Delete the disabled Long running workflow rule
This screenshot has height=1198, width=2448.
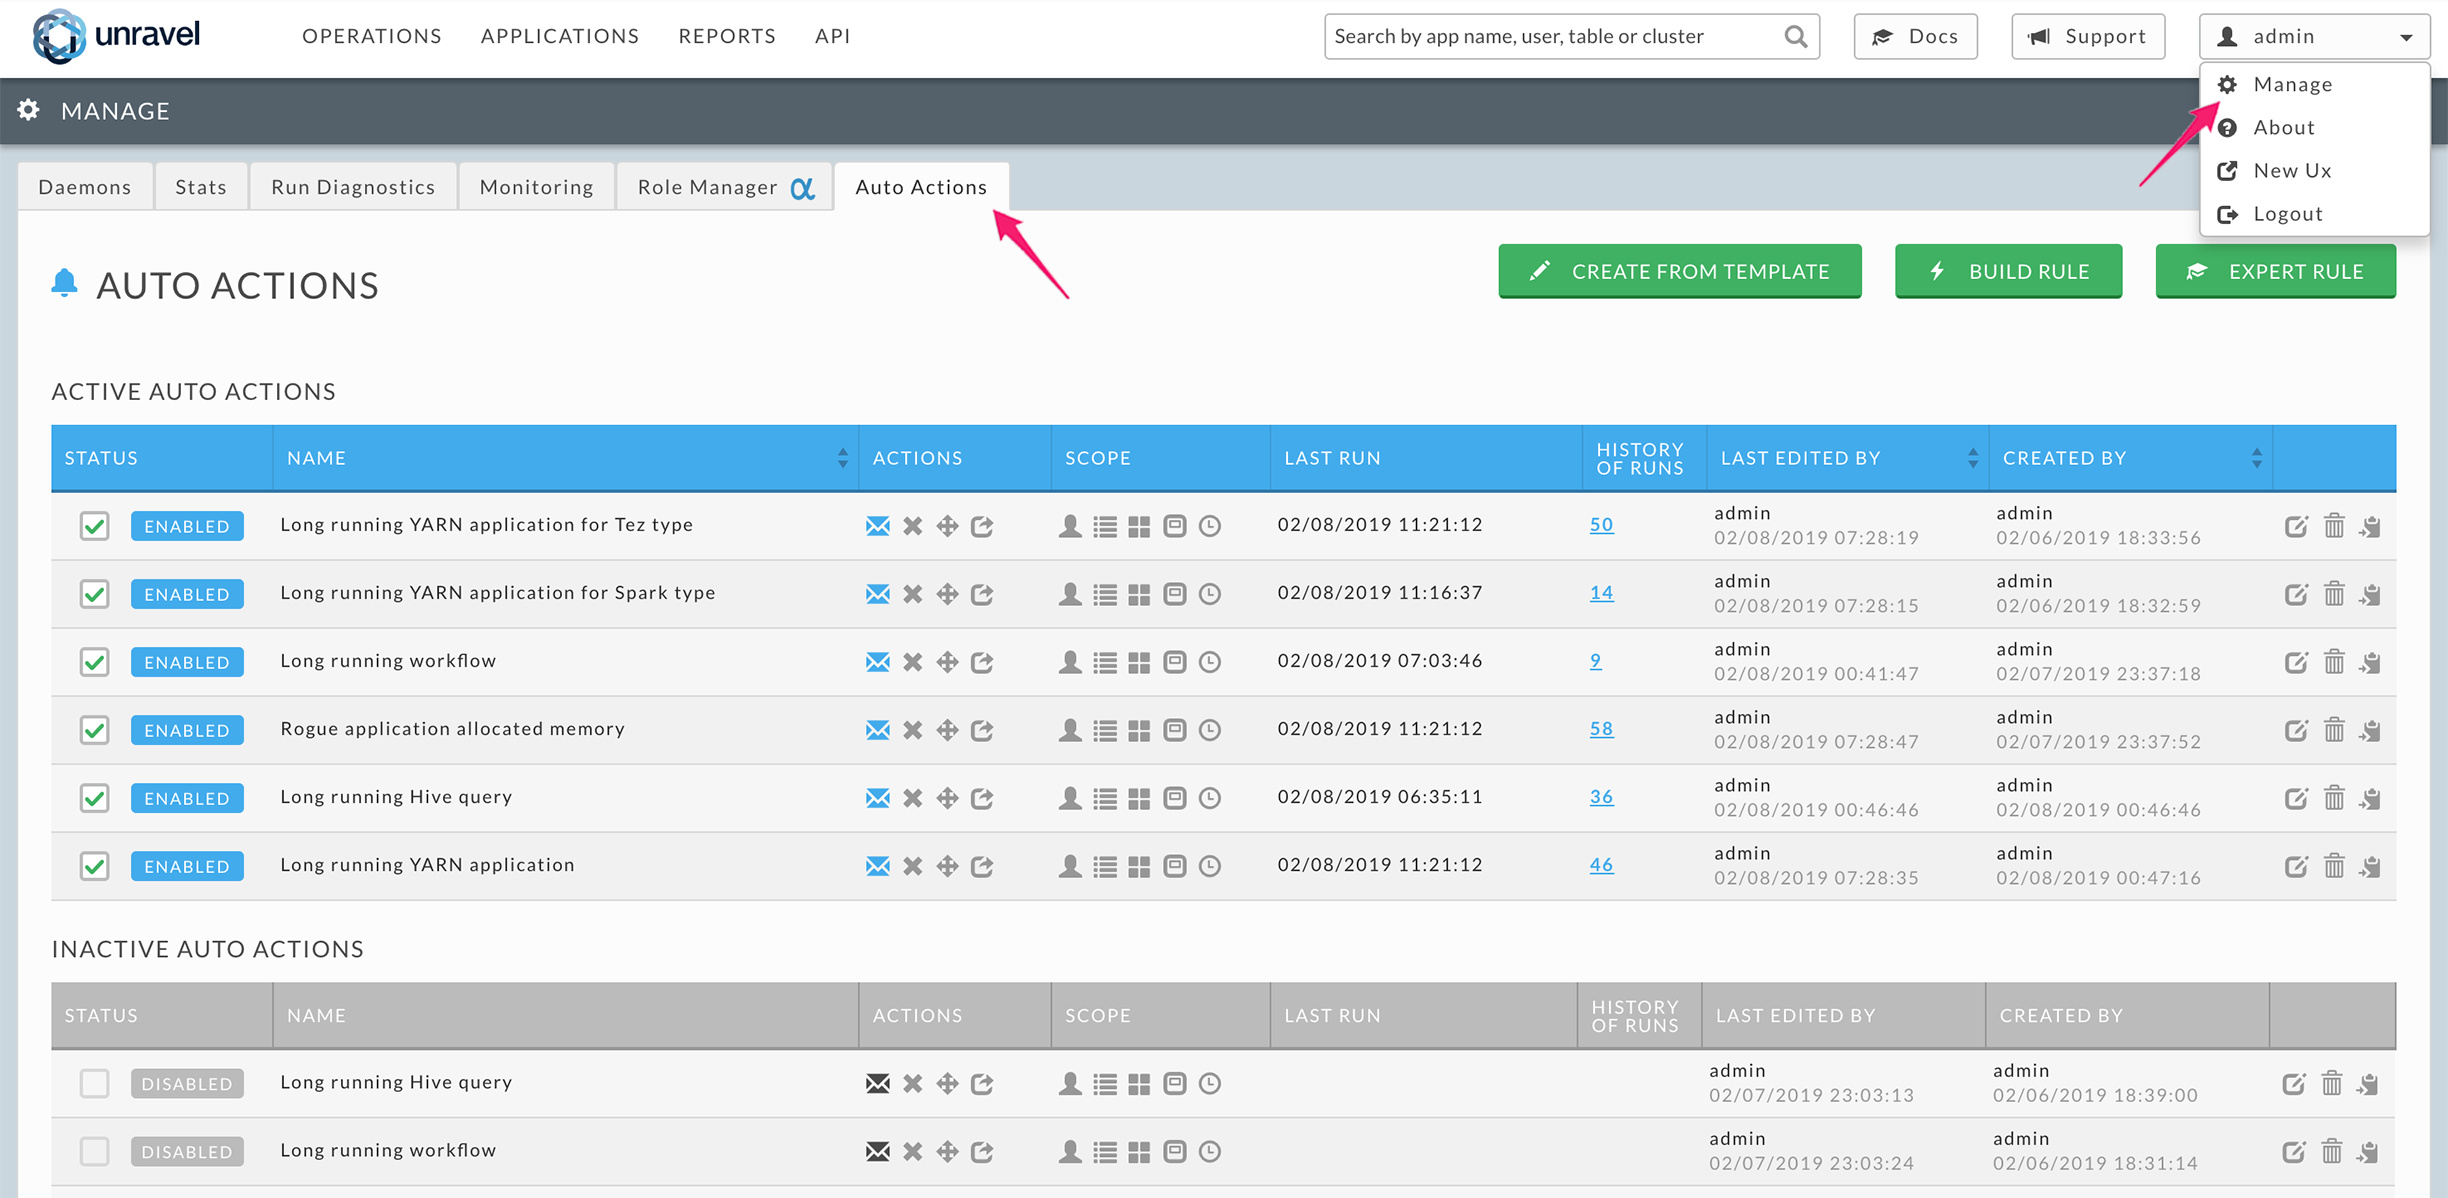[2332, 1151]
